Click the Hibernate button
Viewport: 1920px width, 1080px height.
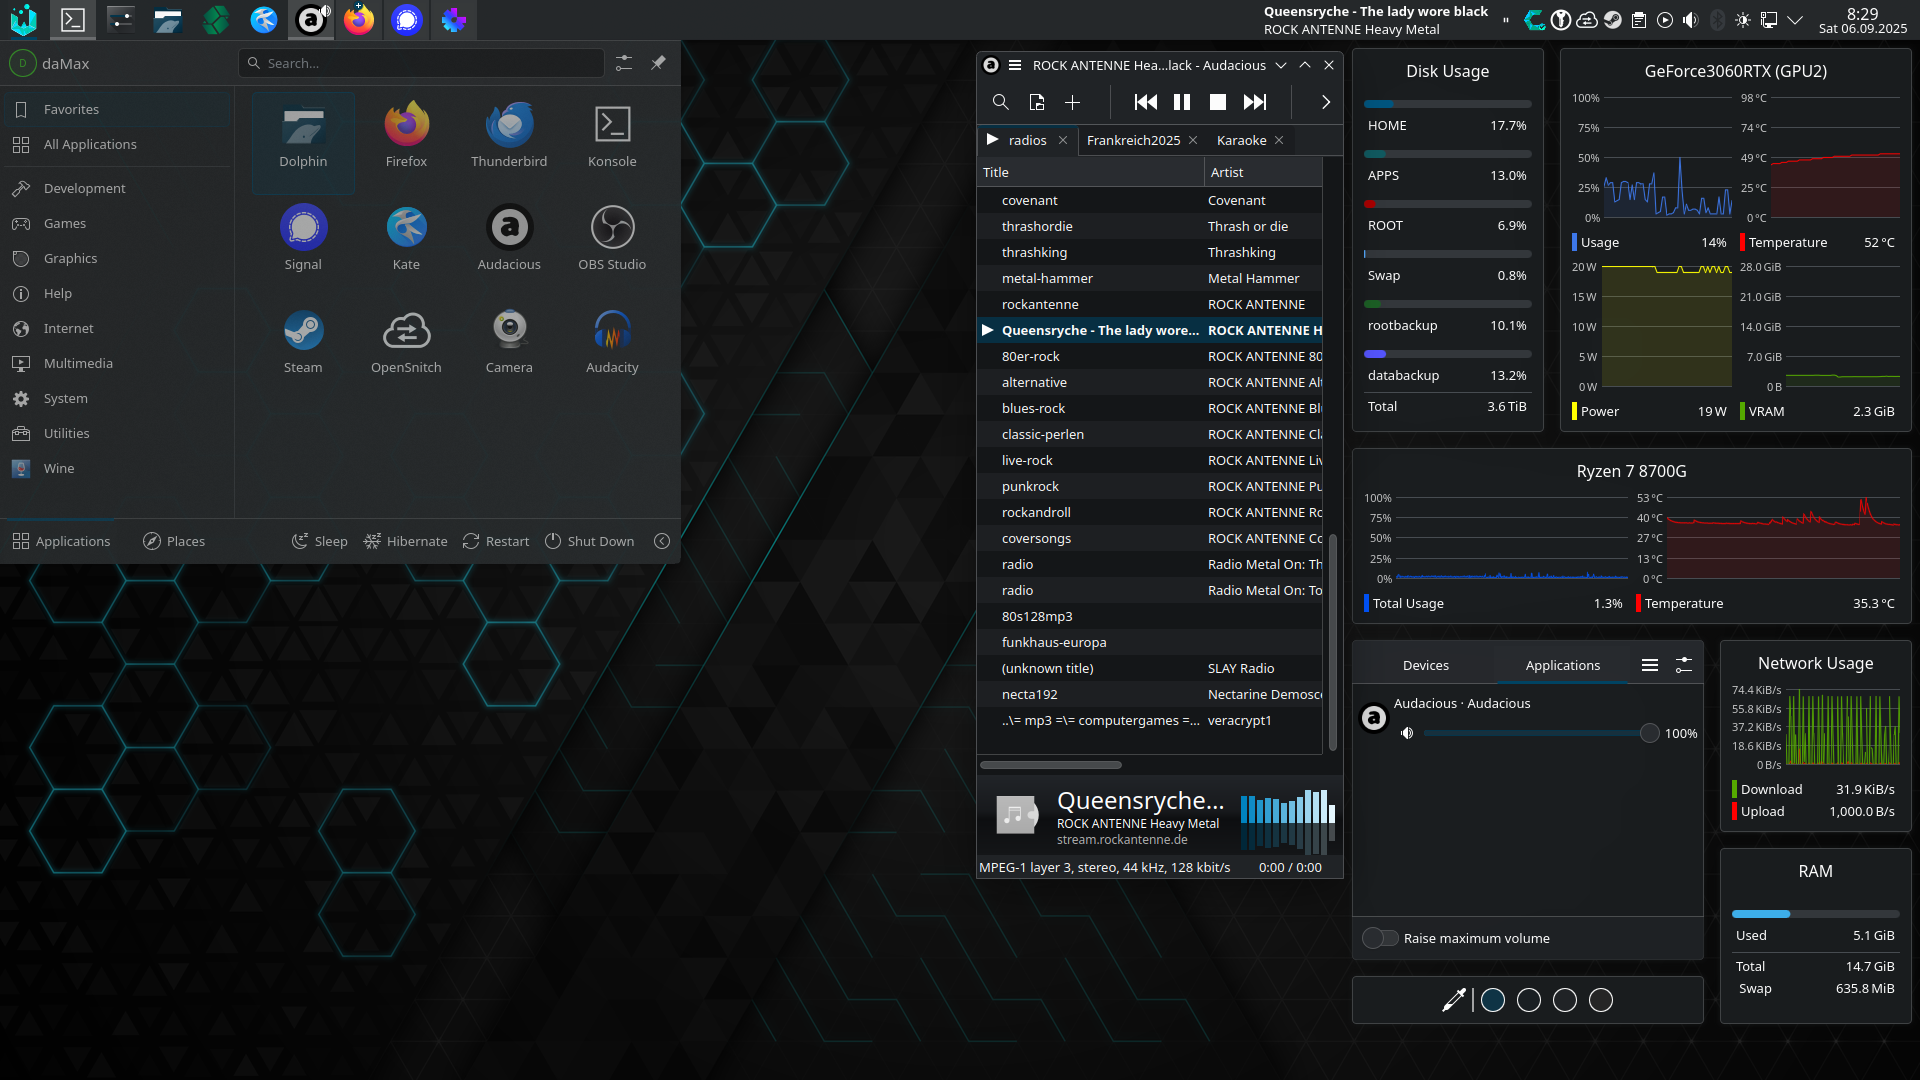coord(406,541)
